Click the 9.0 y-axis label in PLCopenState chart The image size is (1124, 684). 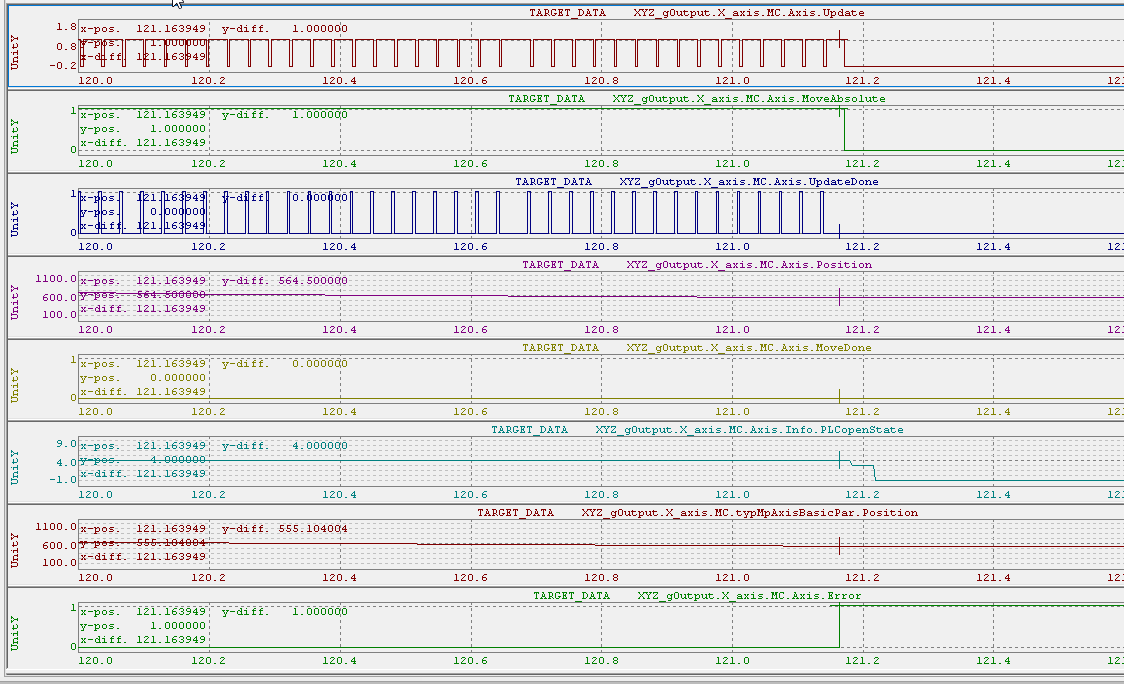point(66,444)
